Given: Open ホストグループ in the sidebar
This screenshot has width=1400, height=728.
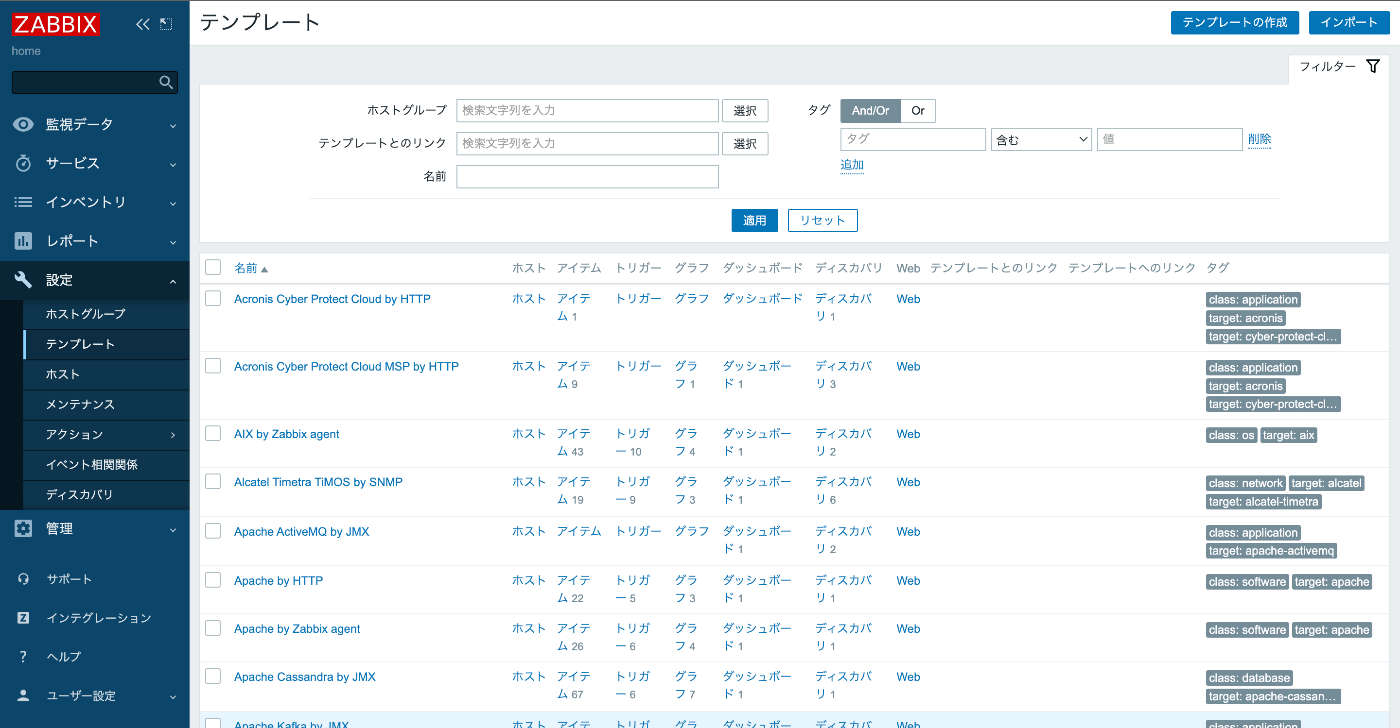Looking at the screenshot, I should pyautogui.click(x=106, y=314).
